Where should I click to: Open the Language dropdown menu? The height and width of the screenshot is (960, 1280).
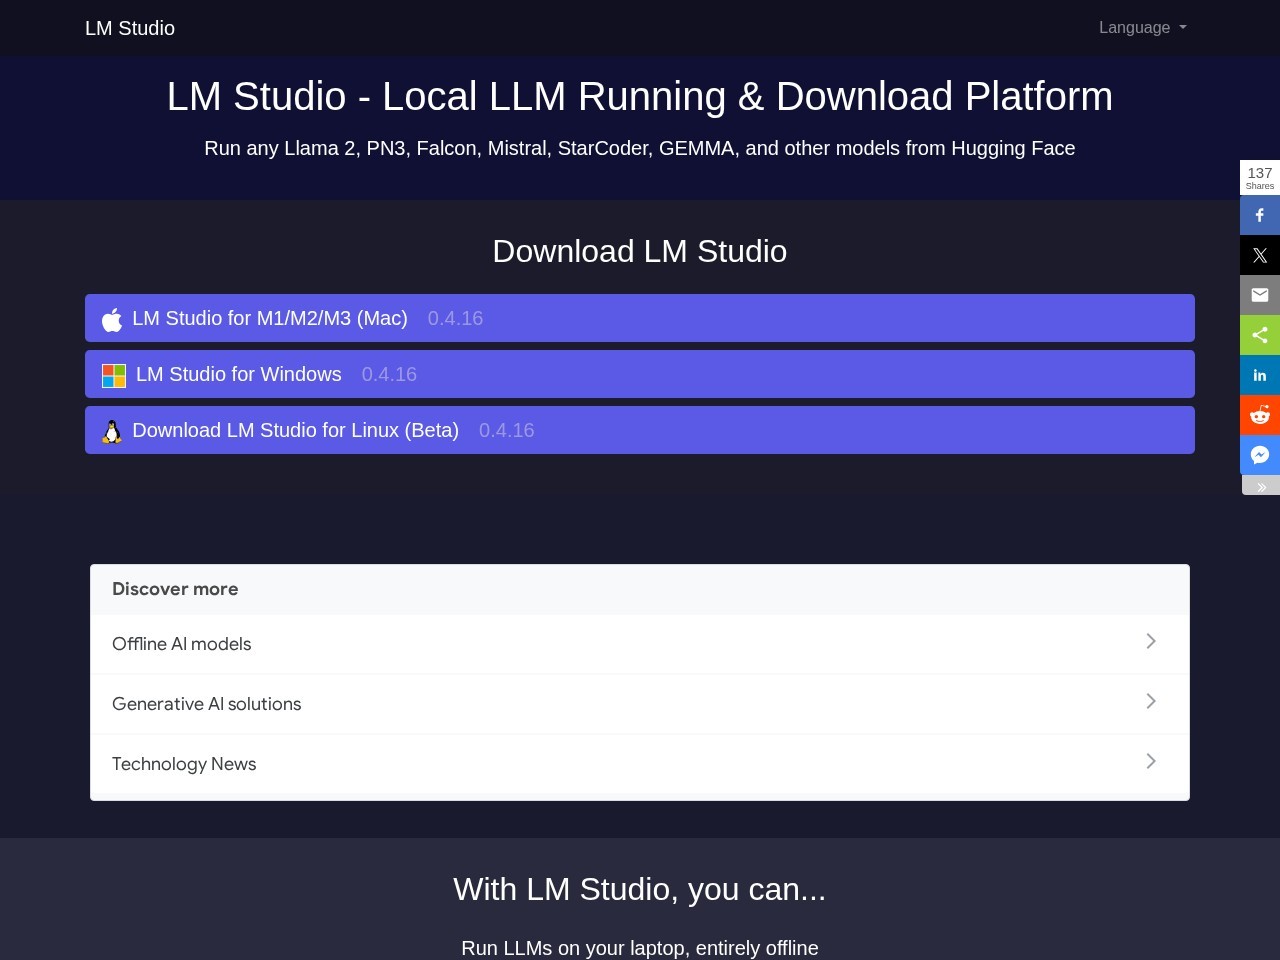click(1142, 28)
